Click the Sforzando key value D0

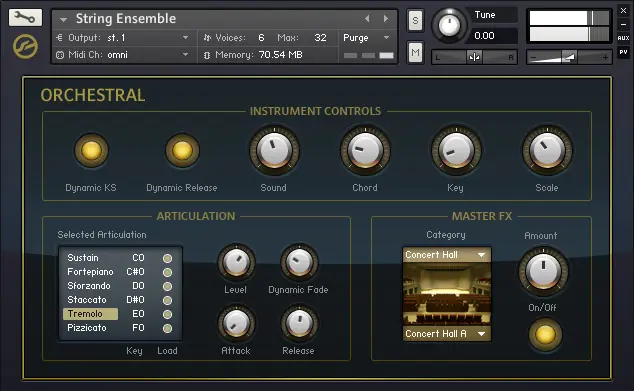click(x=138, y=286)
